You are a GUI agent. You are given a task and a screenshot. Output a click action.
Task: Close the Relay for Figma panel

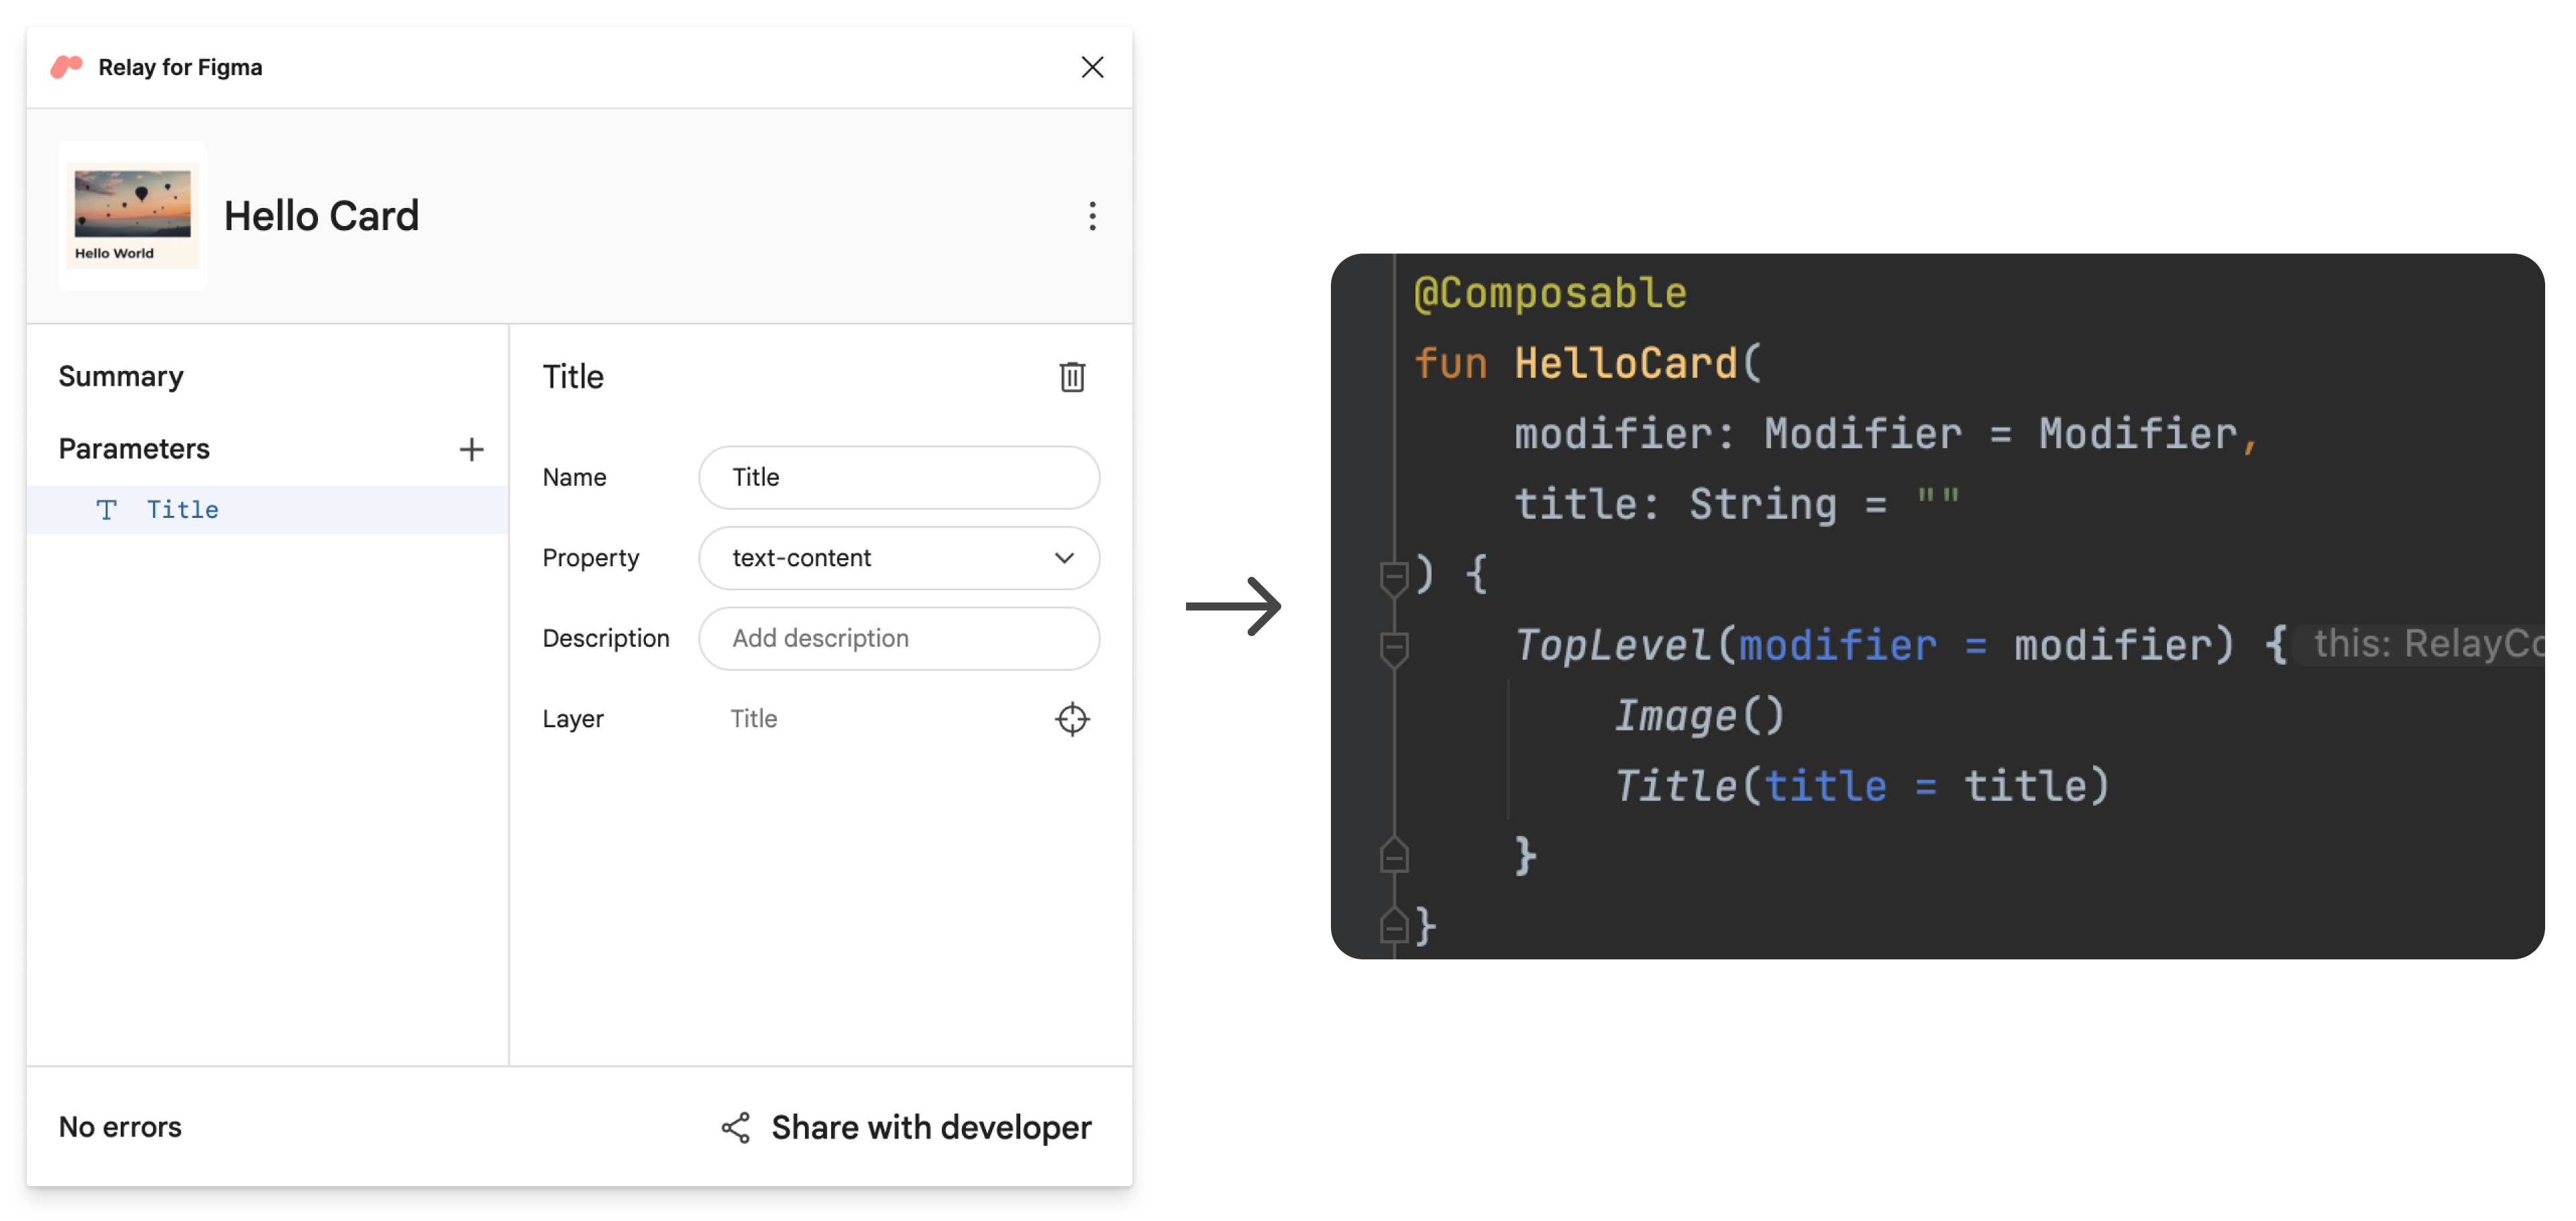(1091, 67)
